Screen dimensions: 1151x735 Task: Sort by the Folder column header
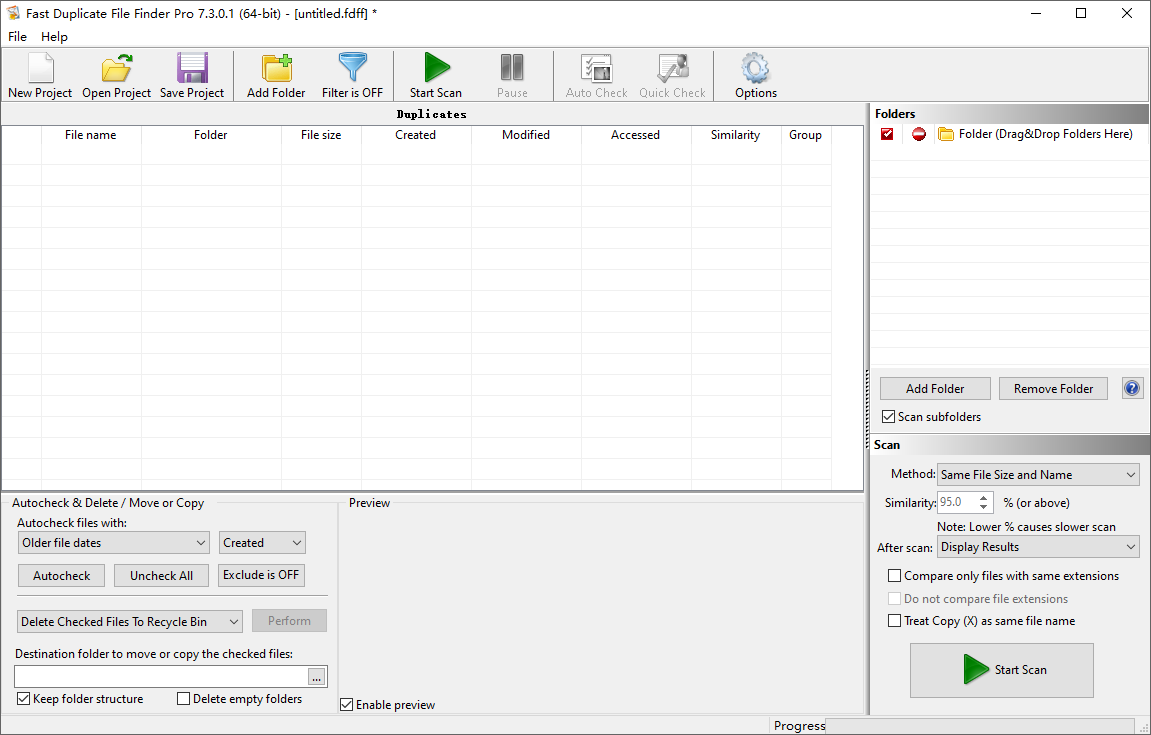pyautogui.click(x=211, y=135)
